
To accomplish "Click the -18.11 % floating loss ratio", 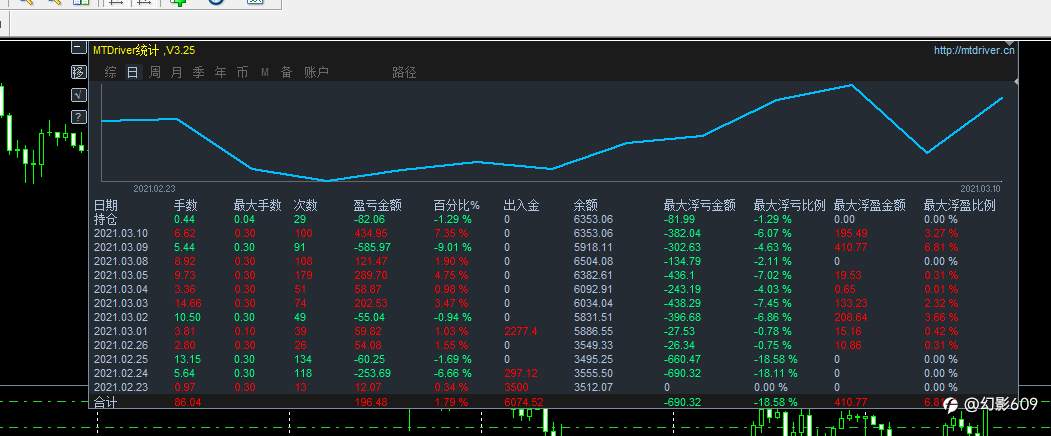I will tap(776, 374).
